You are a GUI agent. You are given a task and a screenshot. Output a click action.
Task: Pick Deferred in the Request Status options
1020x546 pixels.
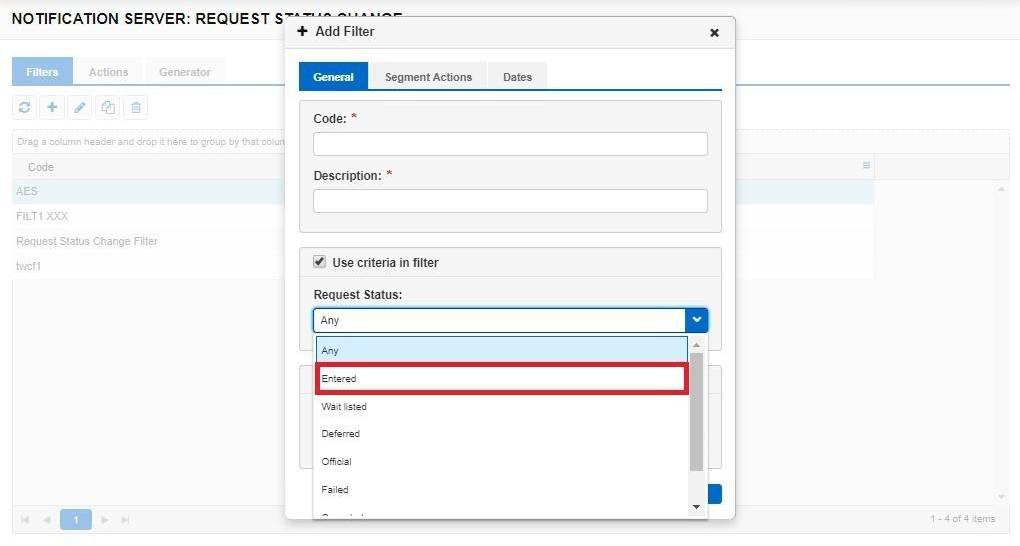pyautogui.click(x=501, y=434)
